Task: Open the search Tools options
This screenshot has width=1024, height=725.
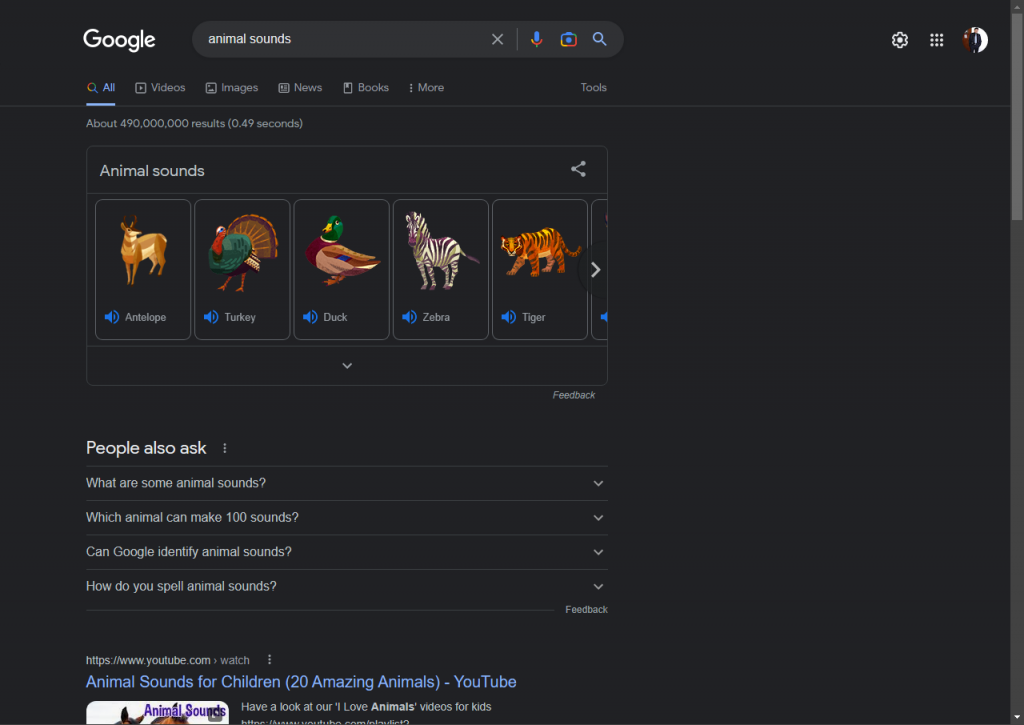Action: point(594,88)
